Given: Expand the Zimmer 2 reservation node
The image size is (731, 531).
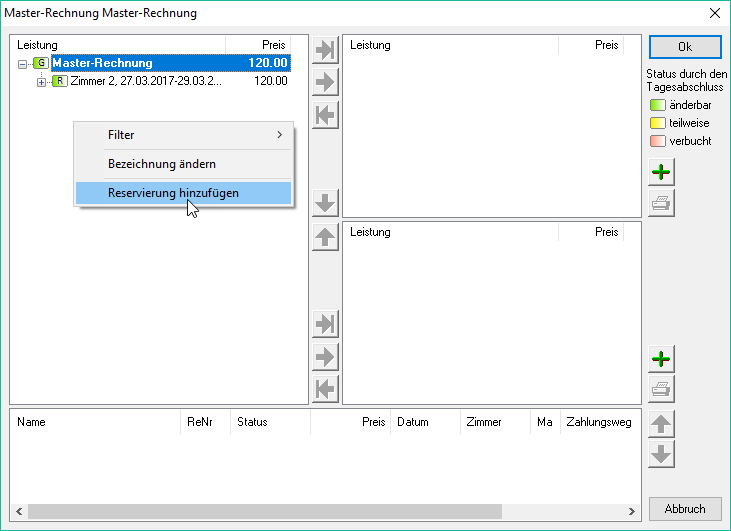Looking at the screenshot, I should (x=41, y=83).
